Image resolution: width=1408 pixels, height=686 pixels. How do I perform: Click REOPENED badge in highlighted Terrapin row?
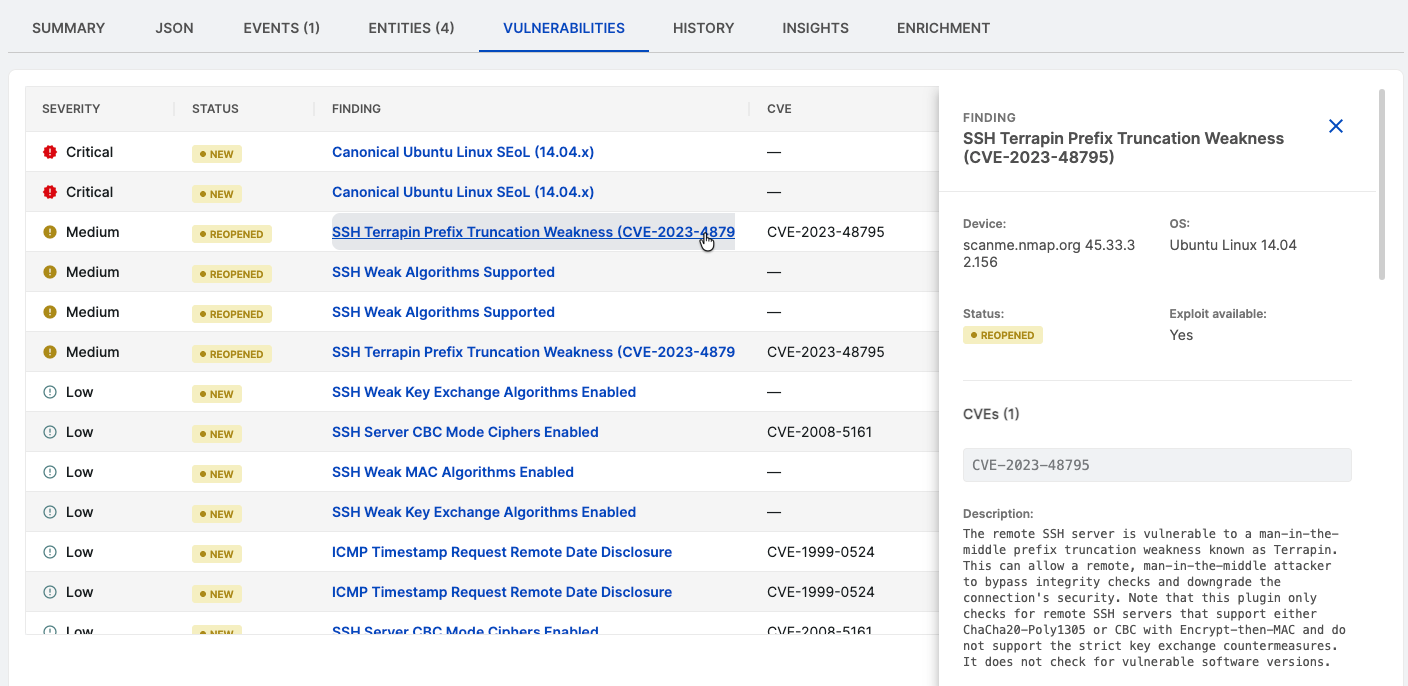point(232,234)
